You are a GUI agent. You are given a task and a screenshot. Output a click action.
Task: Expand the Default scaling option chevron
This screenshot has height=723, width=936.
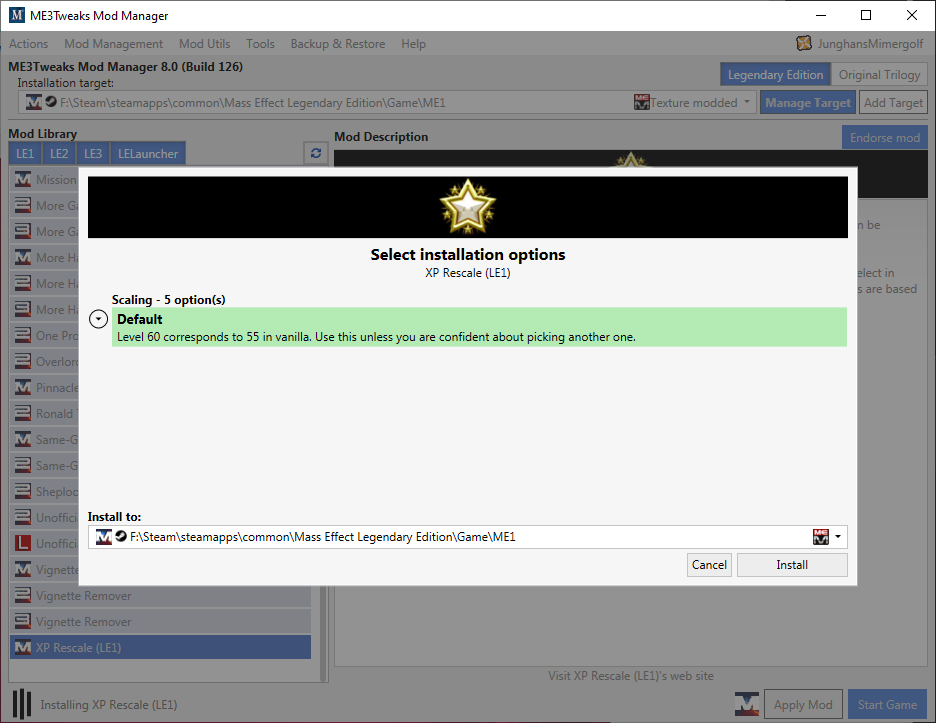pos(98,319)
